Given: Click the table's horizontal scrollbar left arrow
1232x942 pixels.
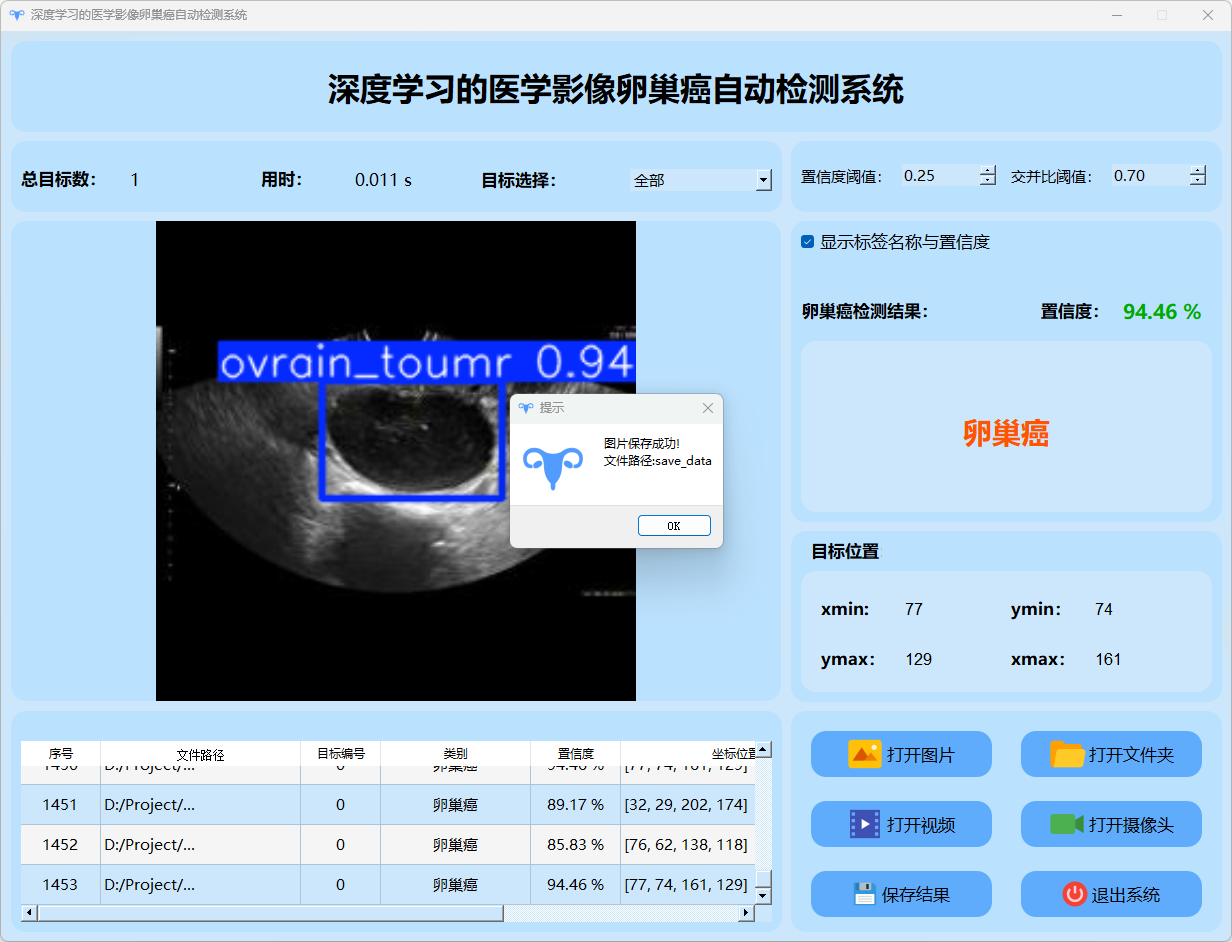Looking at the screenshot, I should 29,913.
